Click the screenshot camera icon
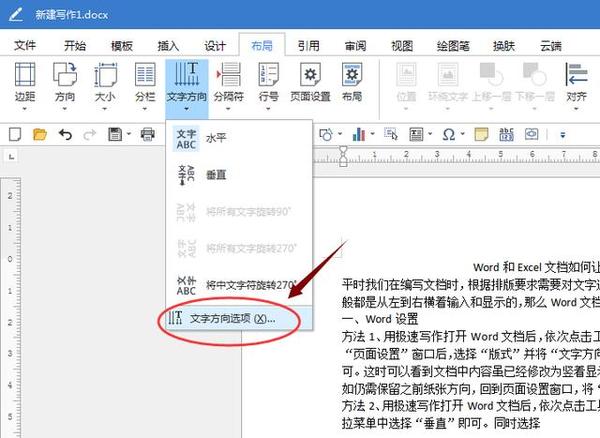Viewport: 600px width, 438px height. click(532, 135)
